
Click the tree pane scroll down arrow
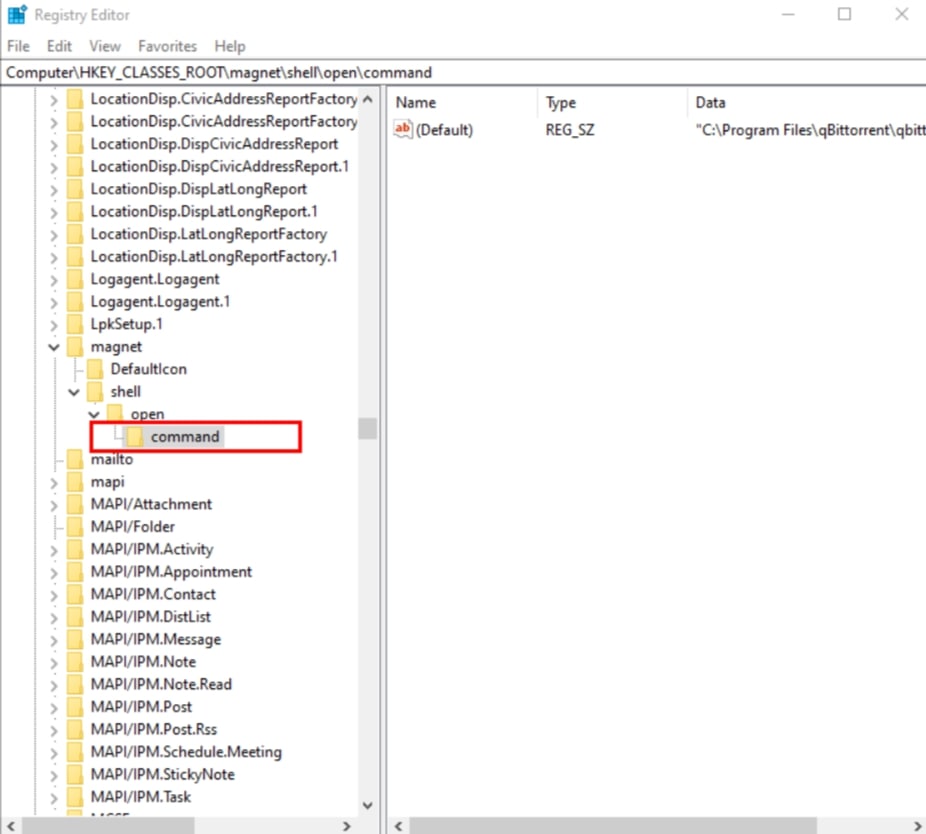(367, 806)
